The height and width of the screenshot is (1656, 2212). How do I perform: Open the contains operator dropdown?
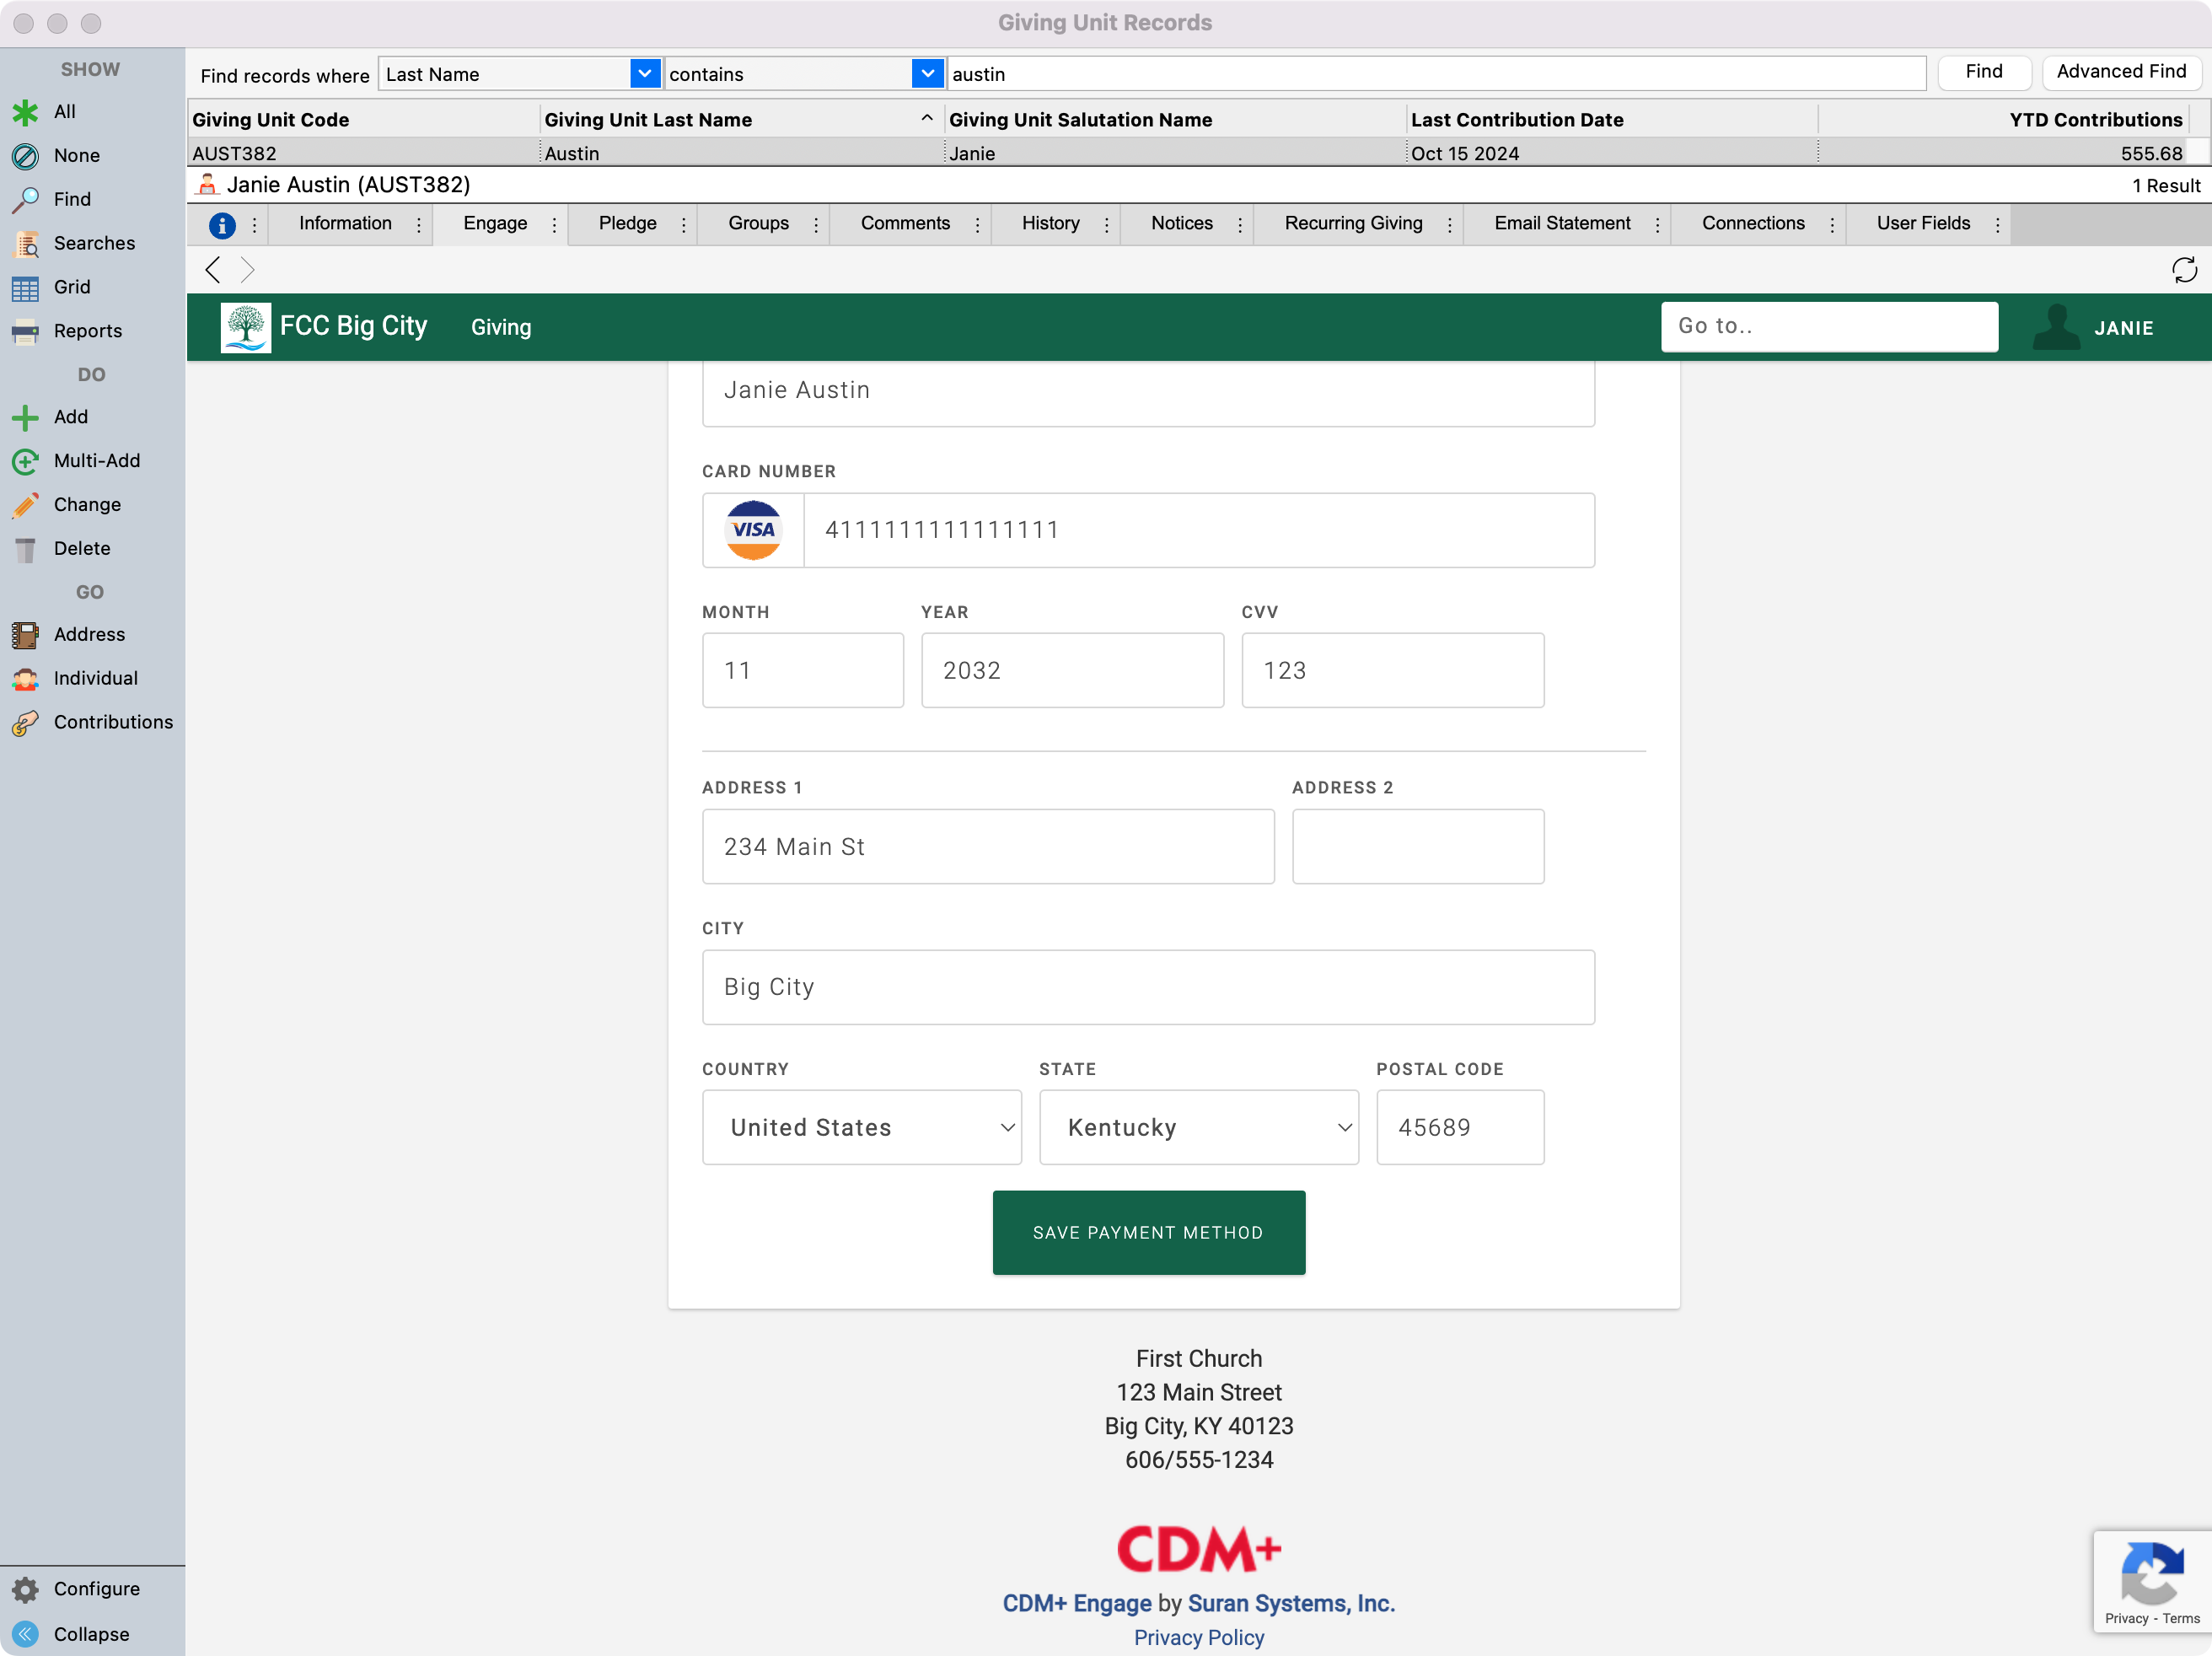coord(927,74)
